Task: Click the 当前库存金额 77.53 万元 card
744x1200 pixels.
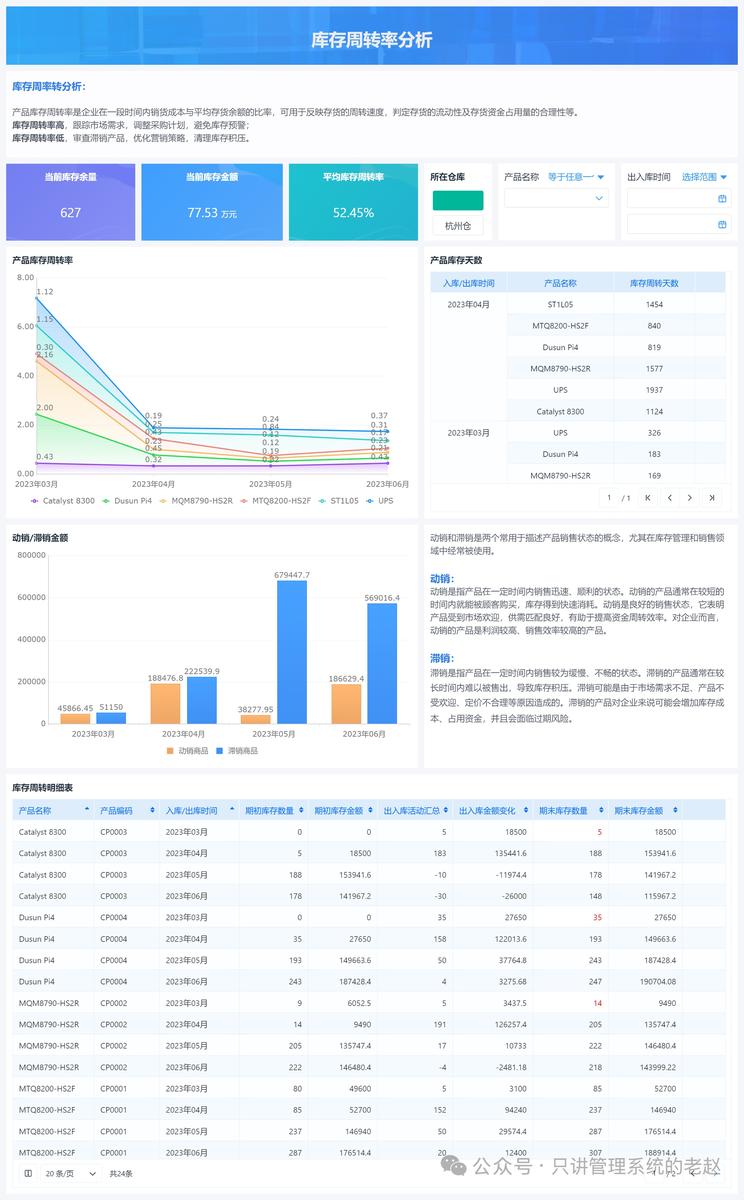Action: click(212, 201)
